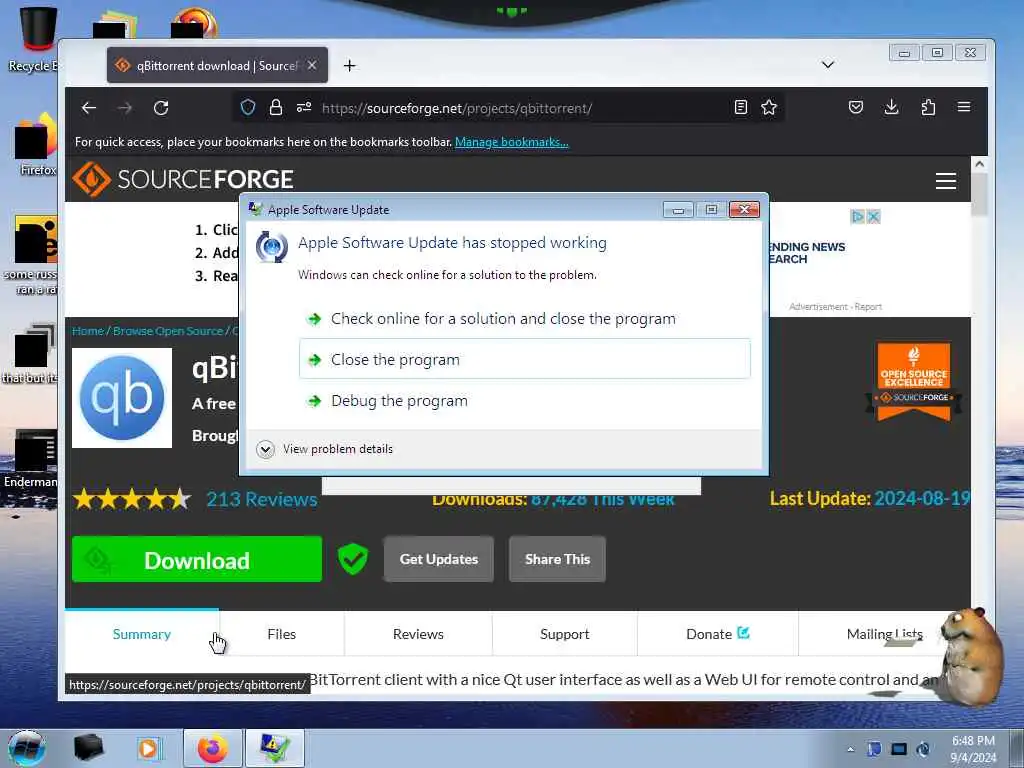
Task: Open the Donate tab
Action: pyautogui.click(x=717, y=634)
